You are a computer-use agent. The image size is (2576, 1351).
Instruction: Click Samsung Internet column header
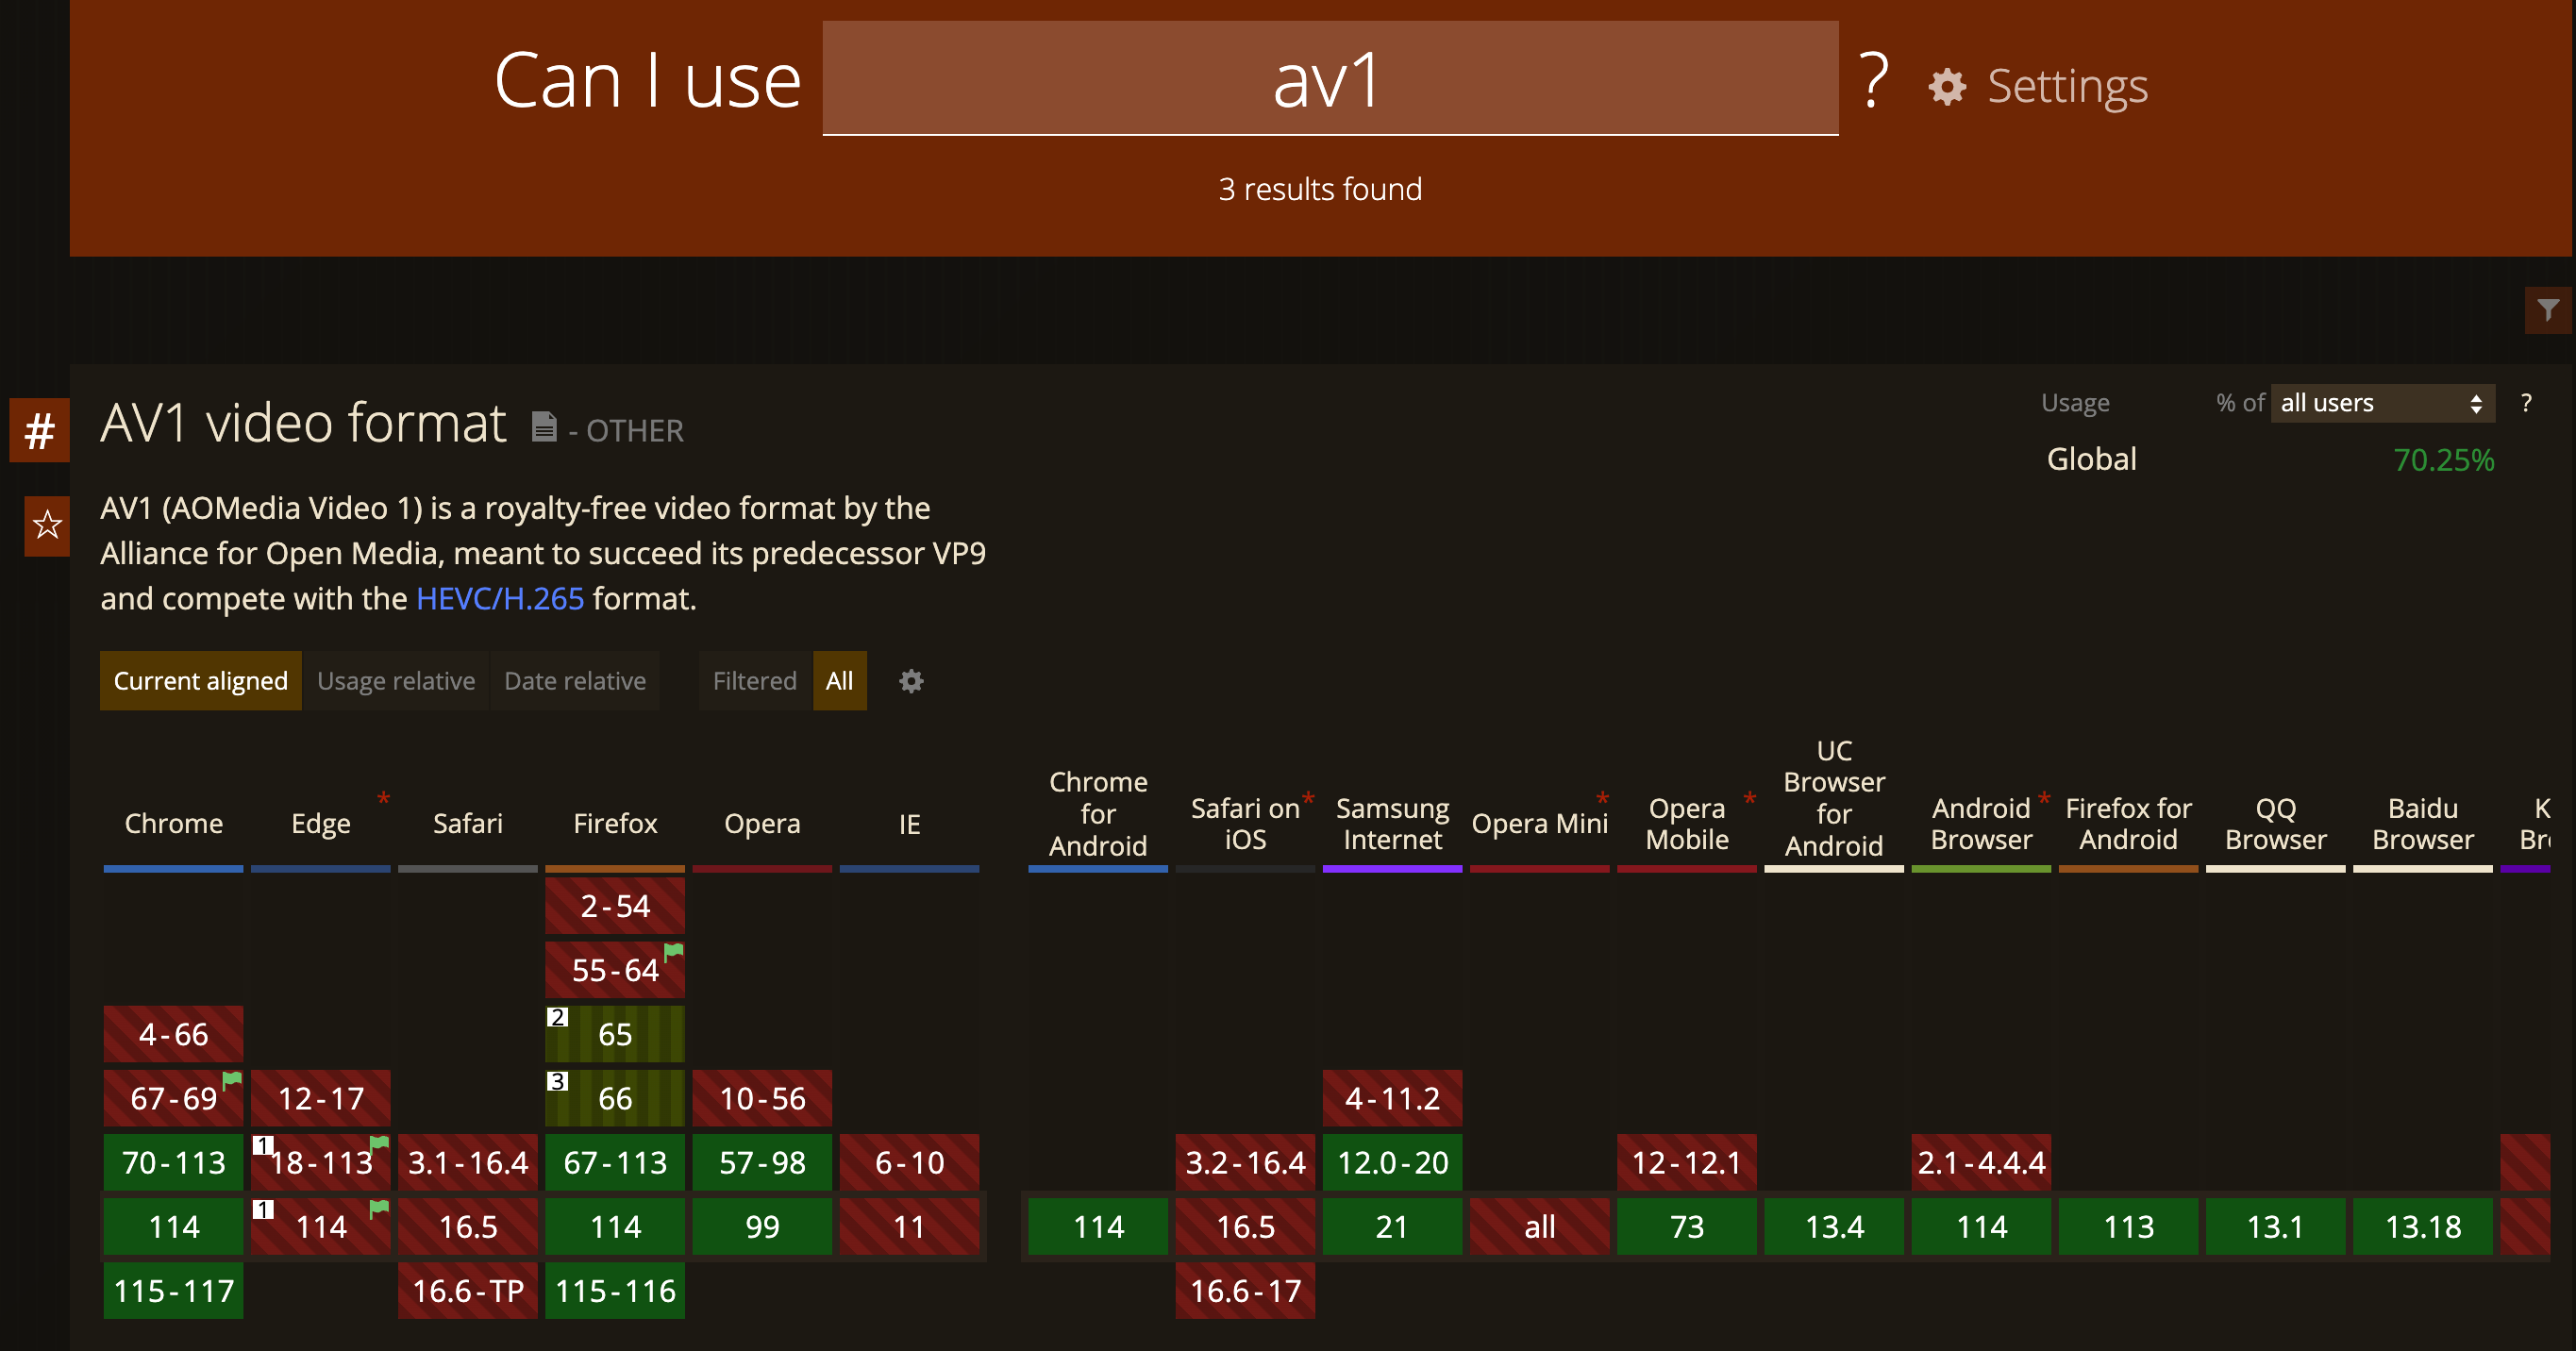1392,823
